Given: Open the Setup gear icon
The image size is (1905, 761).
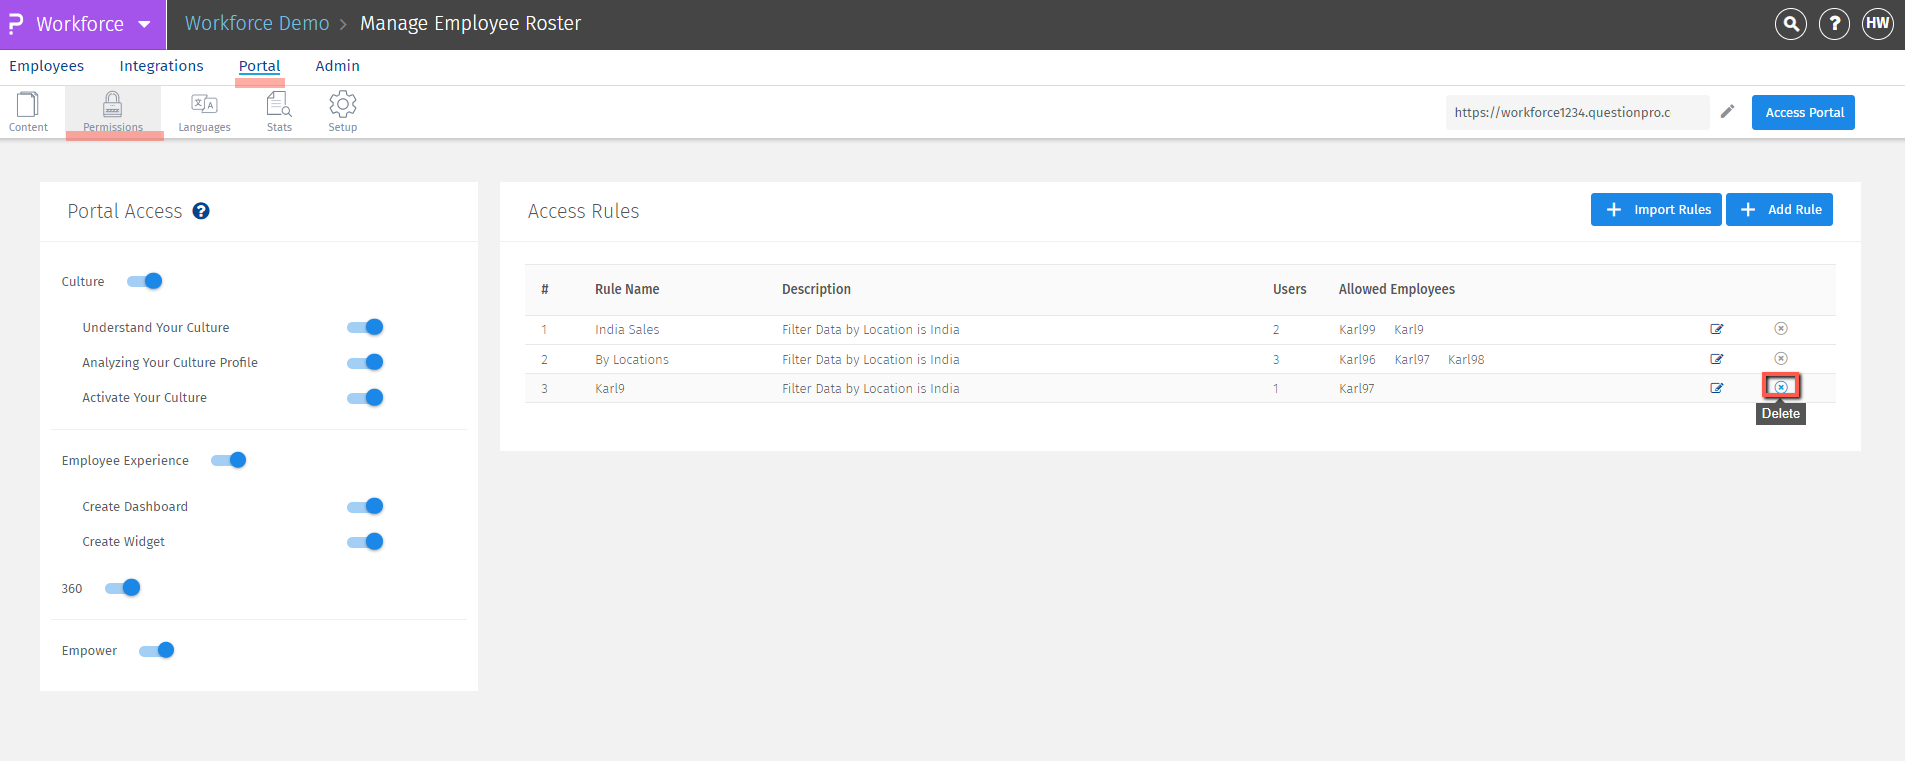Looking at the screenshot, I should coord(342,111).
